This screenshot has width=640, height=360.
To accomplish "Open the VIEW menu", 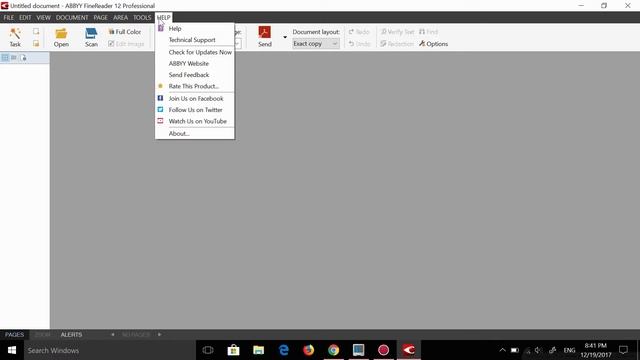I will point(43,18).
